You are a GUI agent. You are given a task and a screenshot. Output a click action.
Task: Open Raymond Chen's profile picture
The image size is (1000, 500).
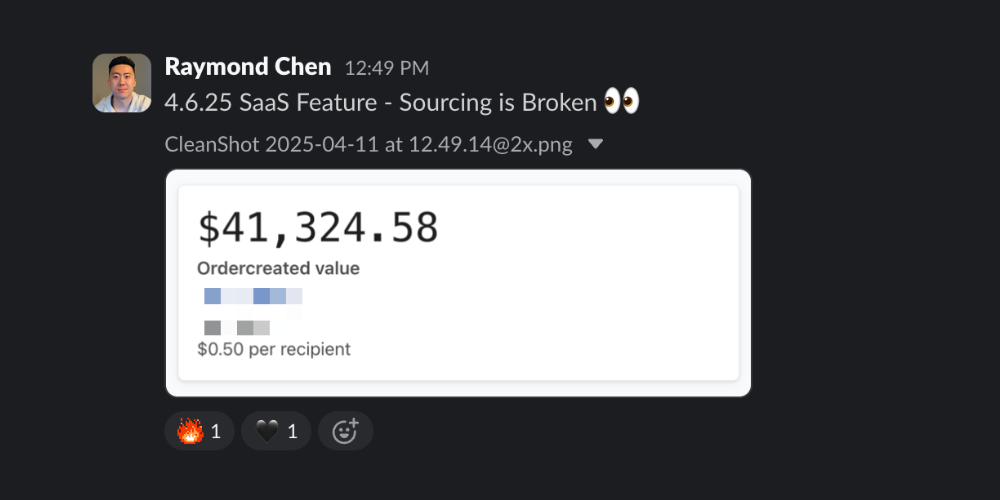tap(122, 83)
